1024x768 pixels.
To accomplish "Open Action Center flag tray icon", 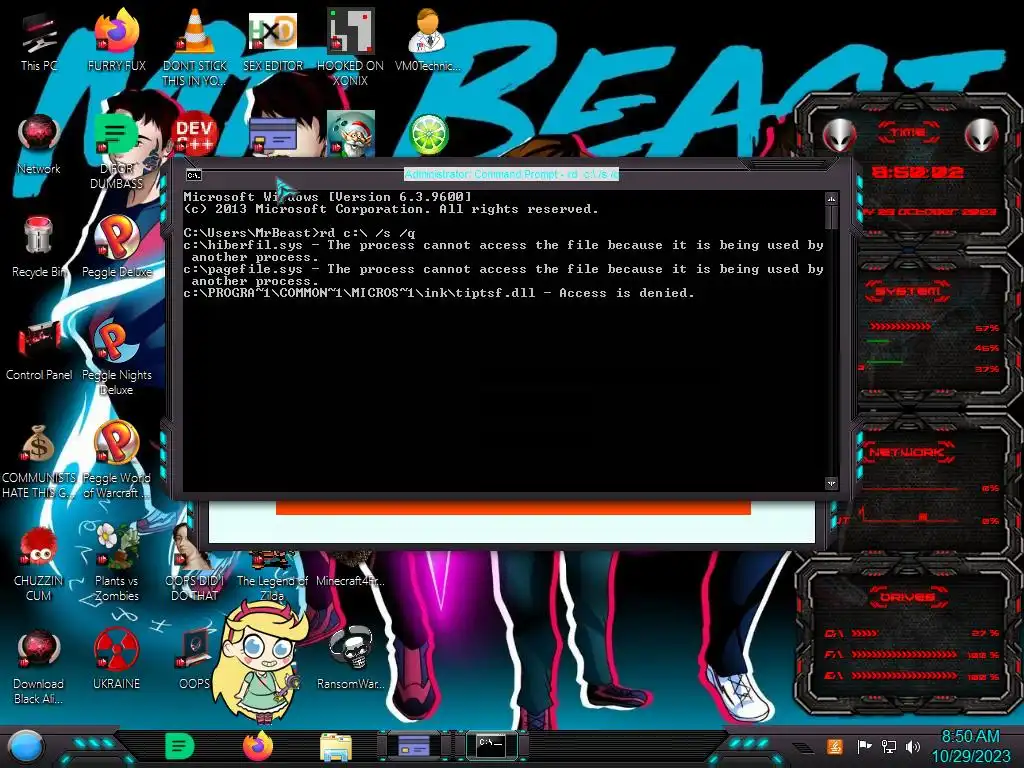I will pyautogui.click(x=864, y=746).
